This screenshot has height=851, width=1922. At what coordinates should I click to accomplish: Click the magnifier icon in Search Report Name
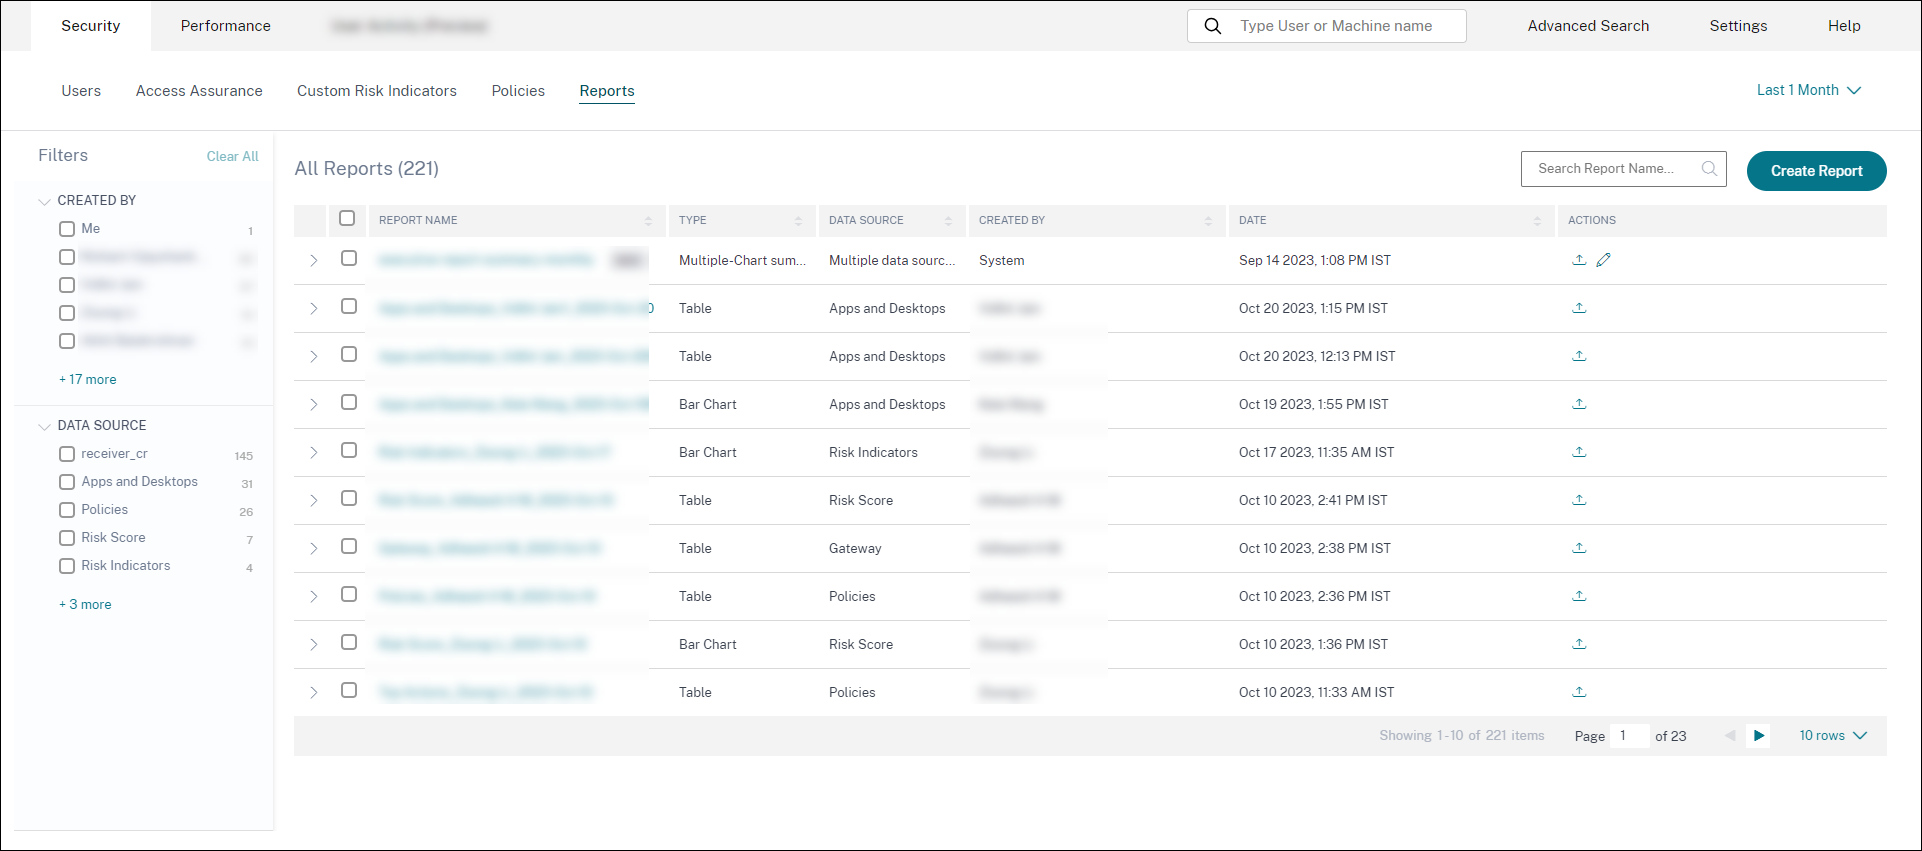(x=1709, y=169)
